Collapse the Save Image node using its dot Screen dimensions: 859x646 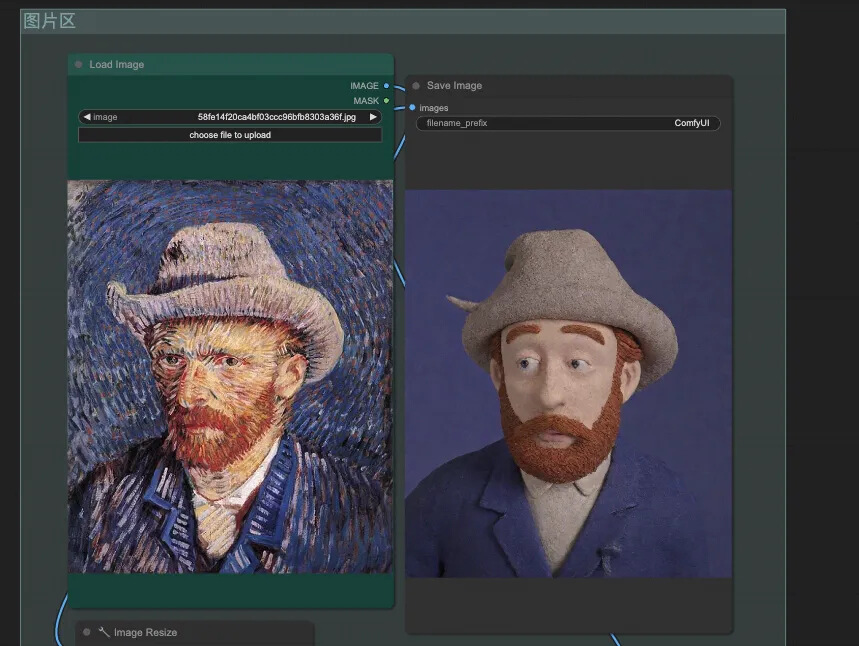(416, 86)
